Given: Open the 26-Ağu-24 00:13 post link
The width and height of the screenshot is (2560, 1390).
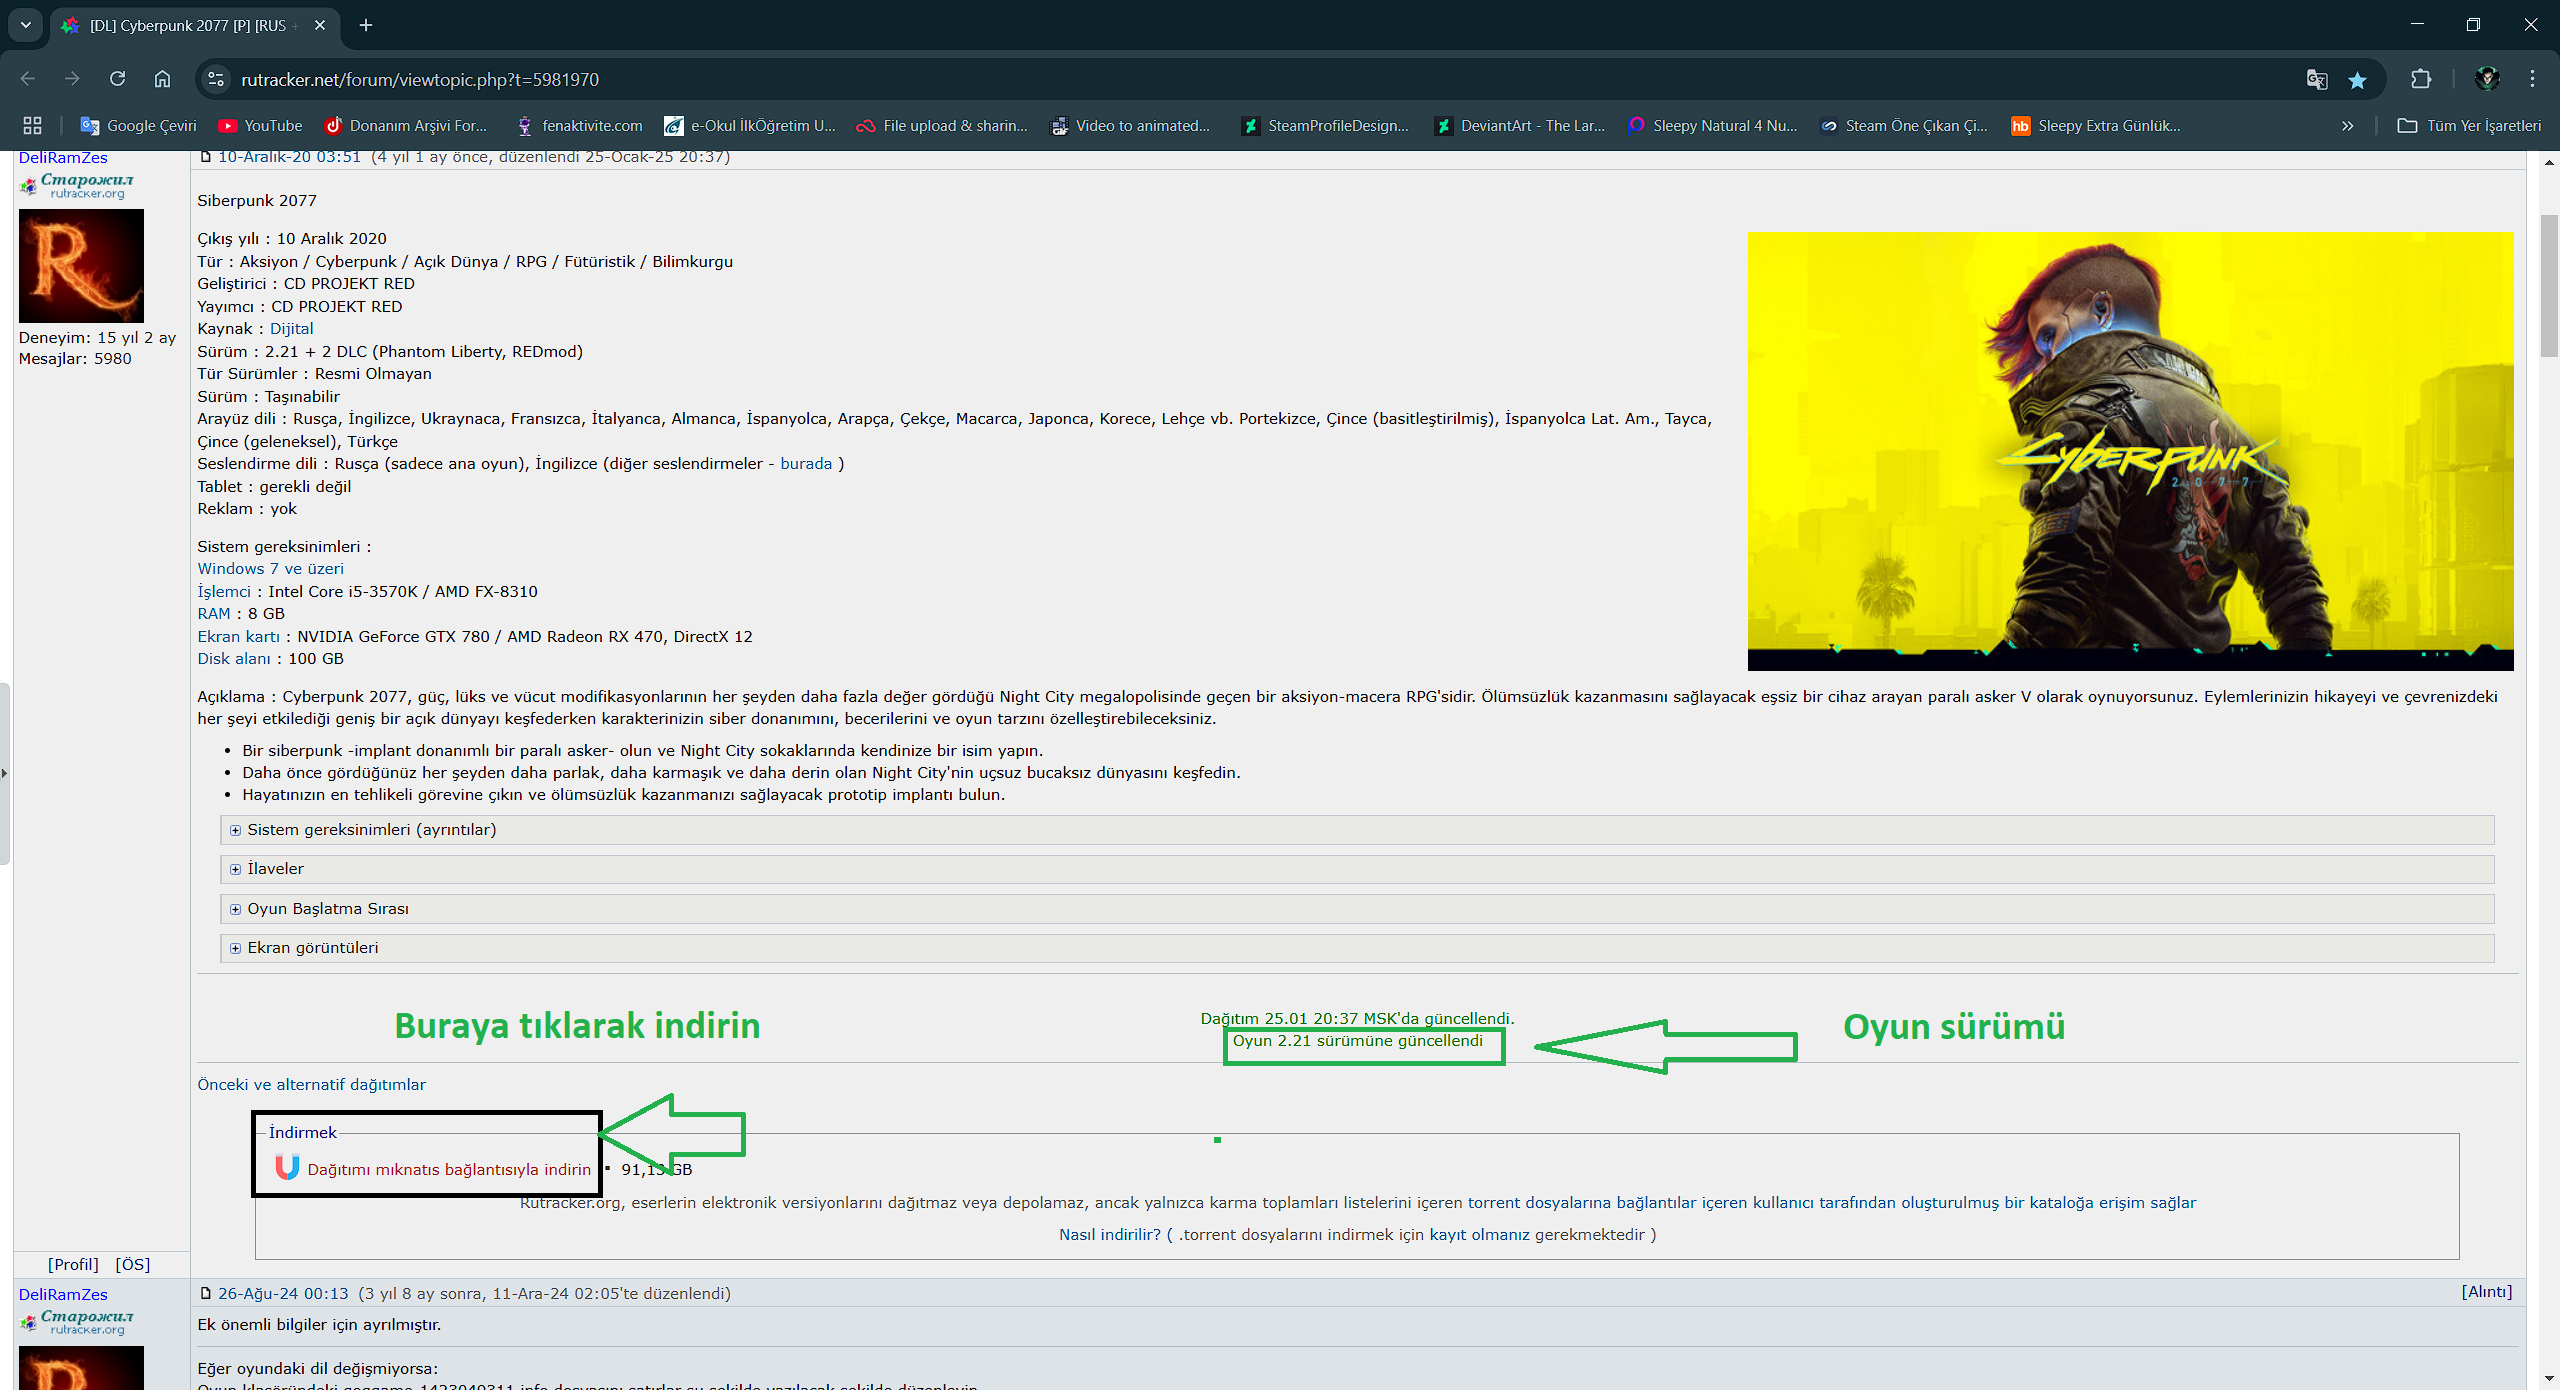Looking at the screenshot, I should (x=283, y=1293).
